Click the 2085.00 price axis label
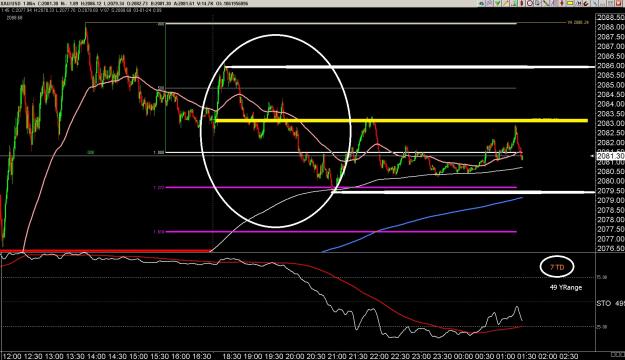The image size is (625, 360). coord(610,85)
